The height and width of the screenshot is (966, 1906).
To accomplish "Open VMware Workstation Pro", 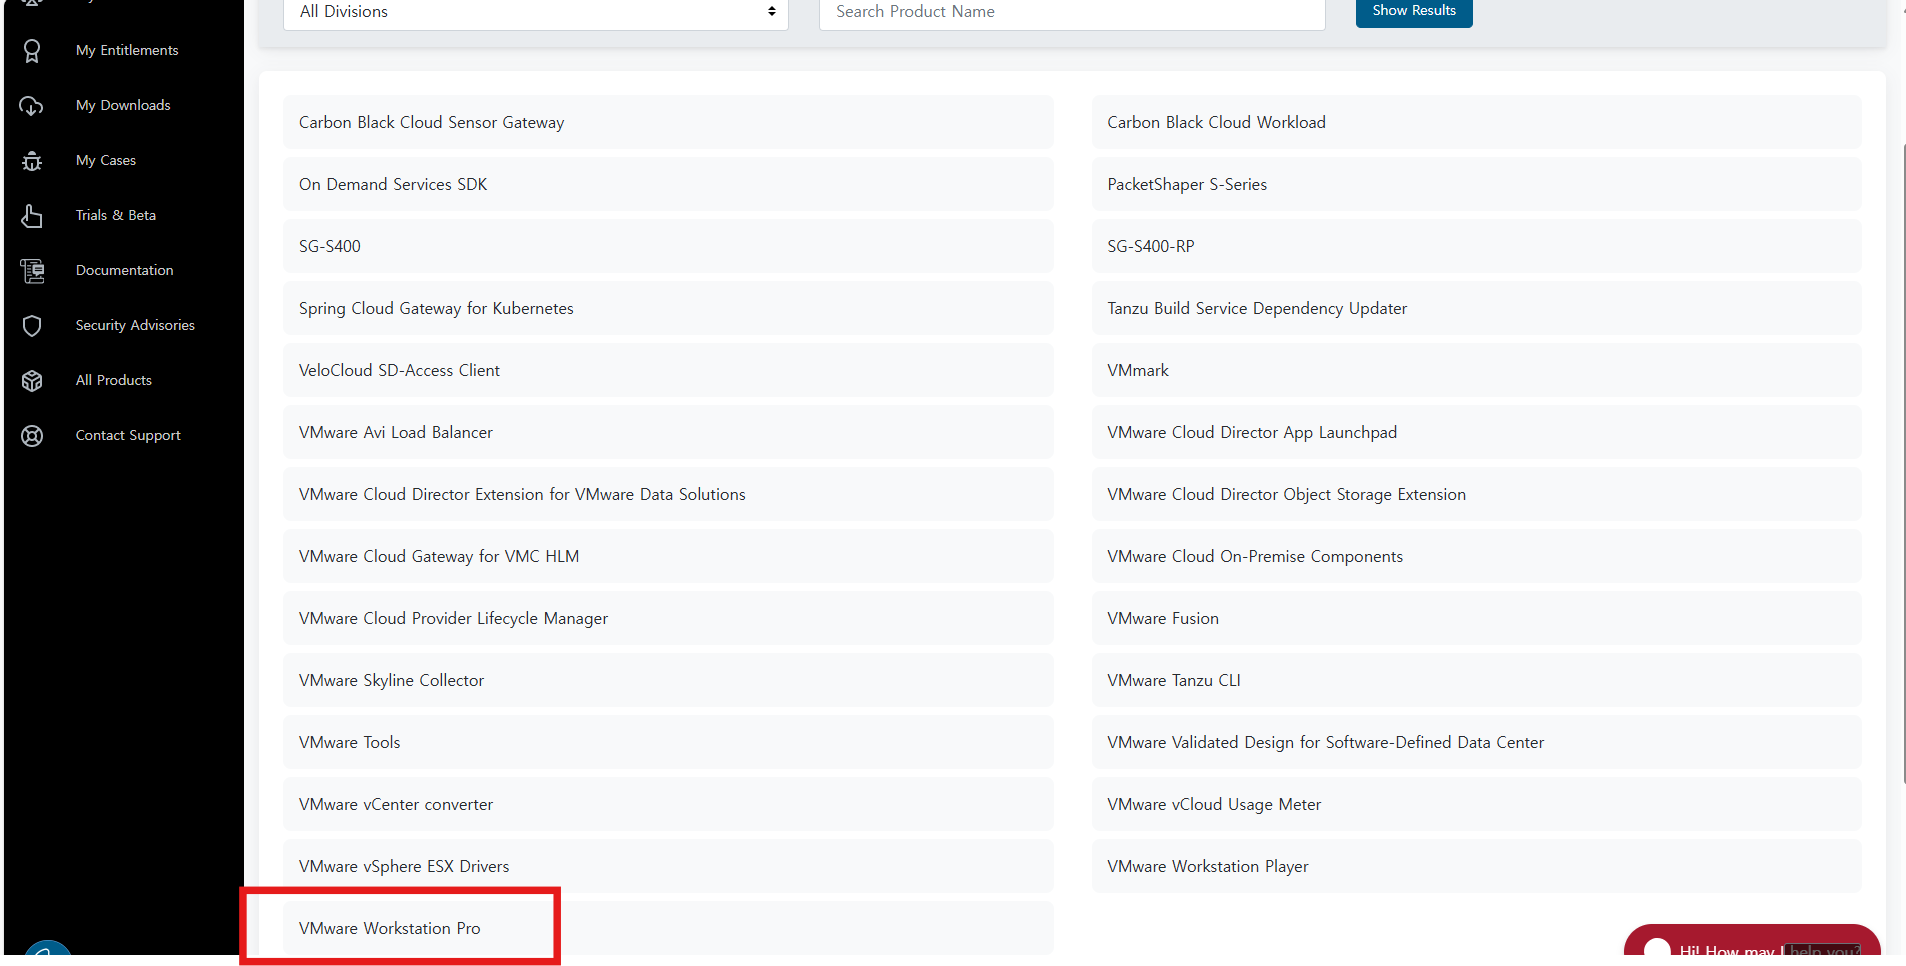I will (668, 928).
